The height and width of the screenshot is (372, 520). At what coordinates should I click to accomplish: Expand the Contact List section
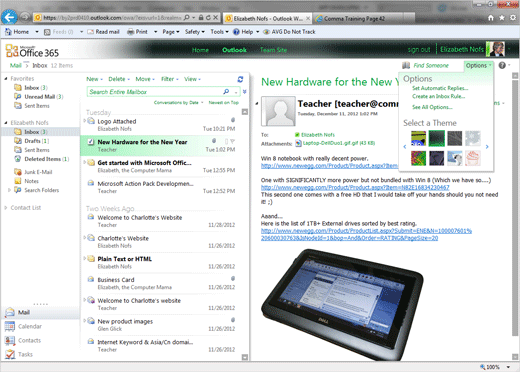pyautogui.click(x=6, y=208)
